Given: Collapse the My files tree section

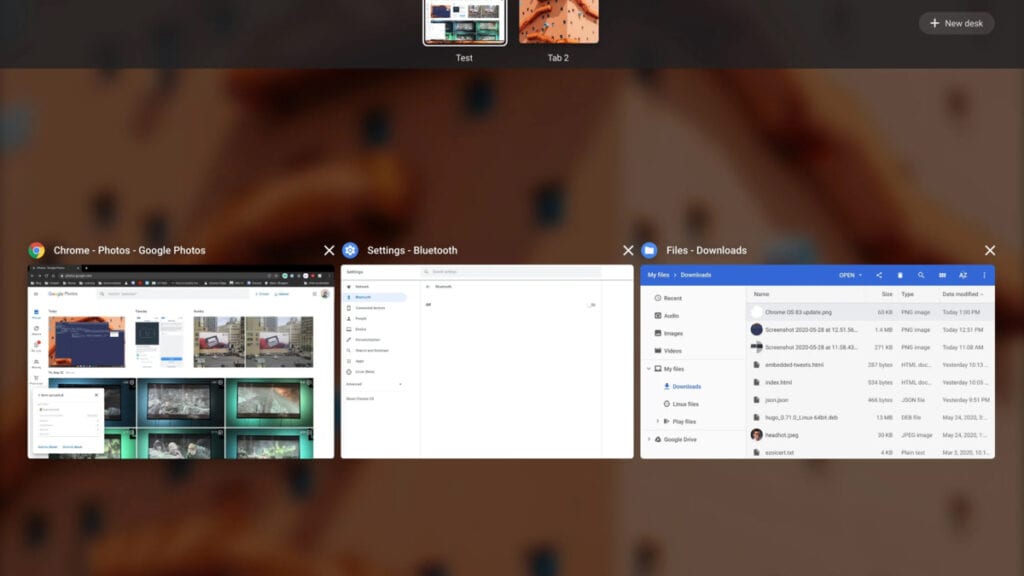Looking at the screenshot, I should 649,369.
